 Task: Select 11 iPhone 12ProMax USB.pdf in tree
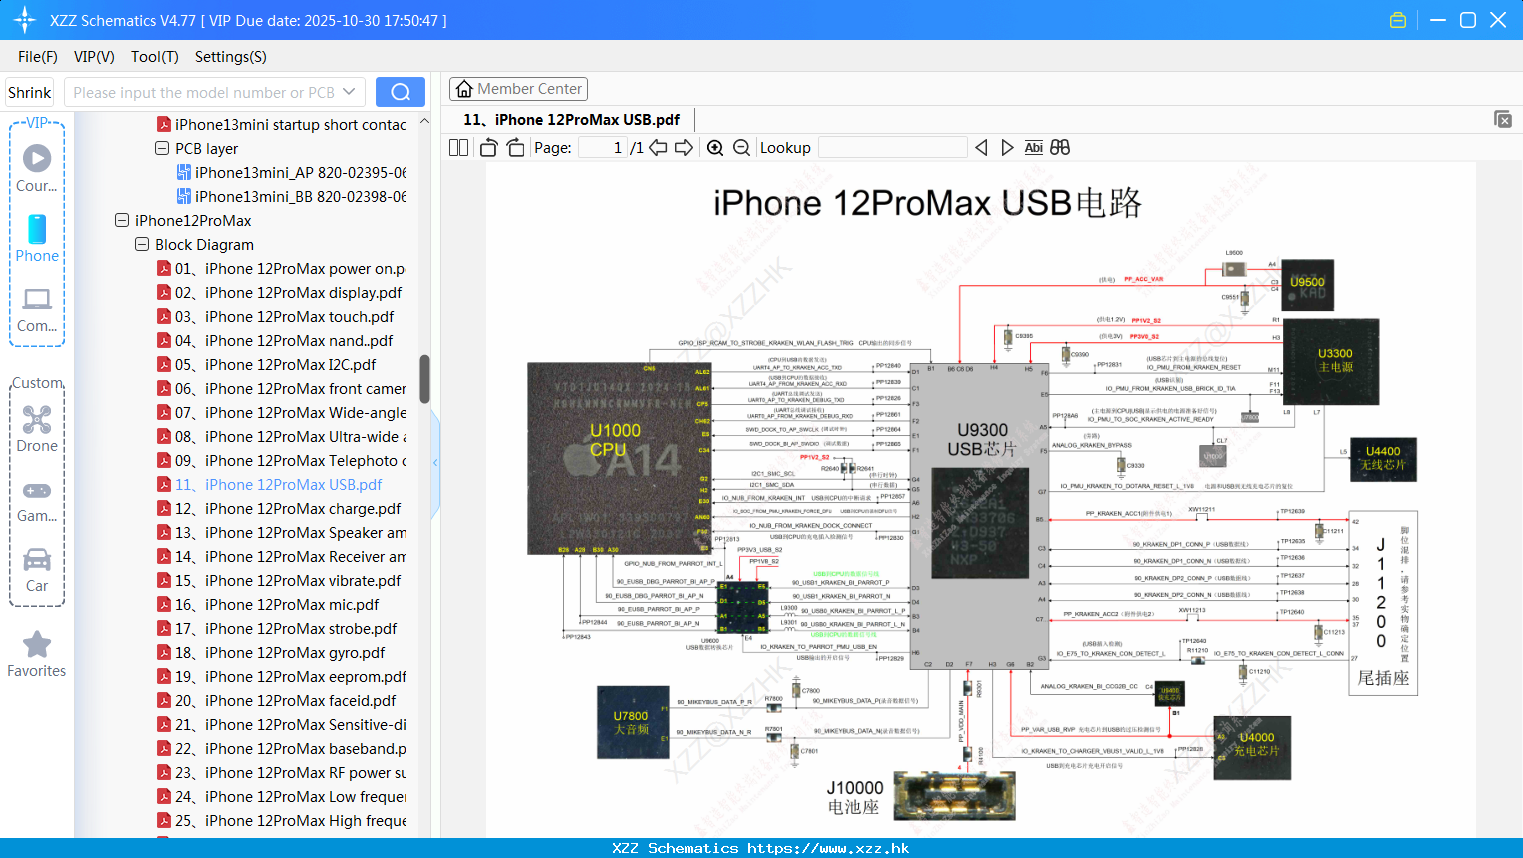click(x=270, y=484)
